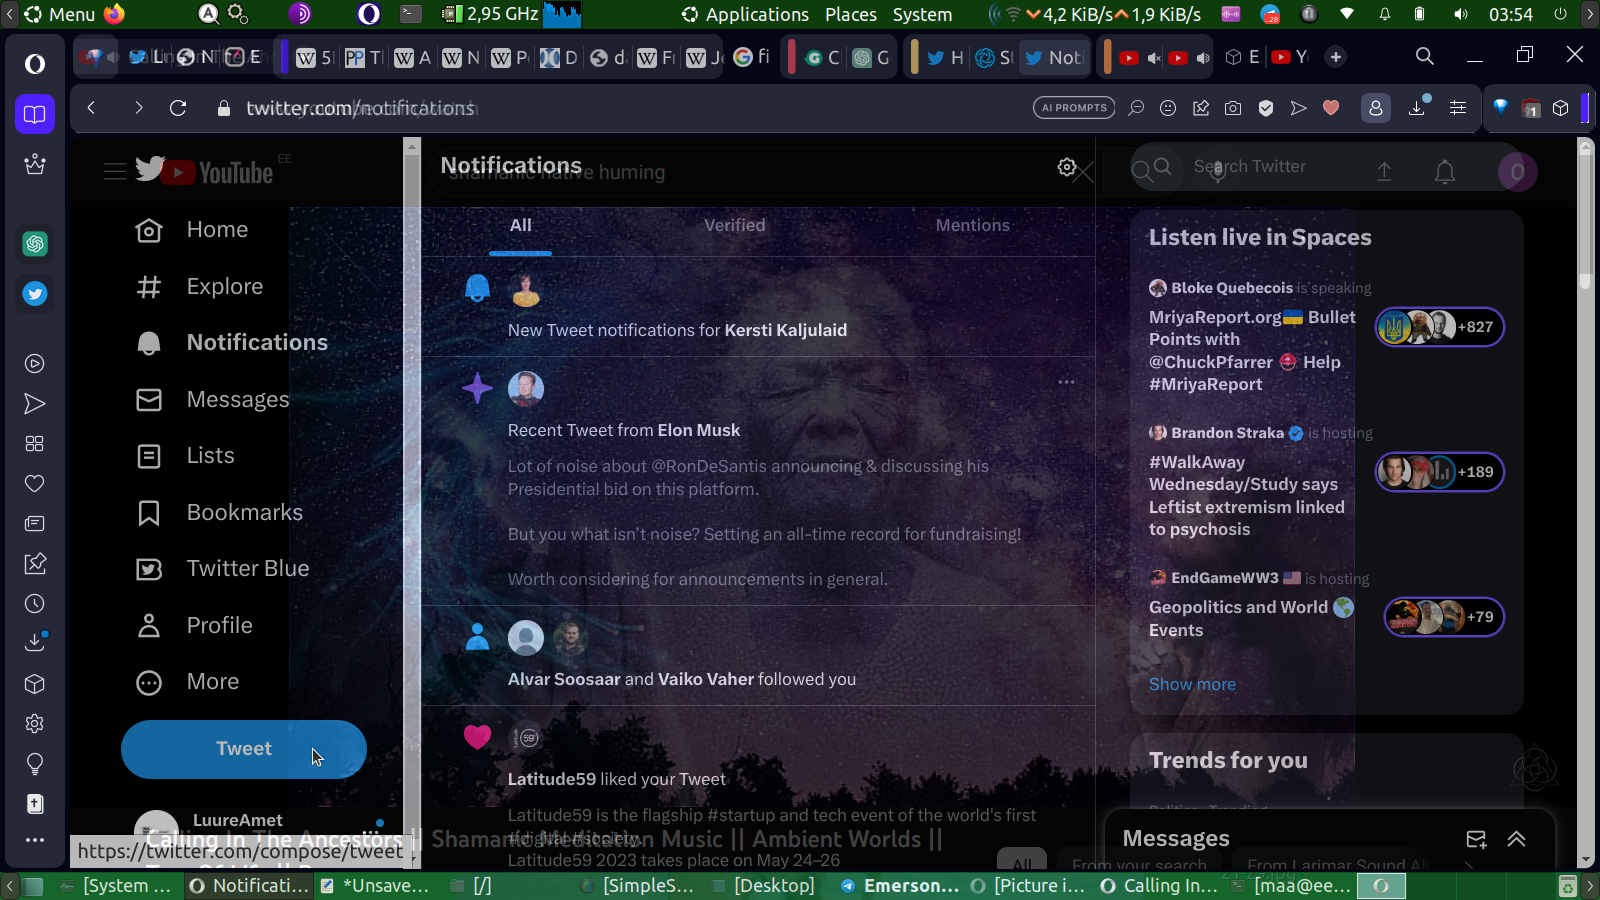1600x900 pixels.
Task: Unmute the second YouTube tab audio
Action: coord(1203,58)
